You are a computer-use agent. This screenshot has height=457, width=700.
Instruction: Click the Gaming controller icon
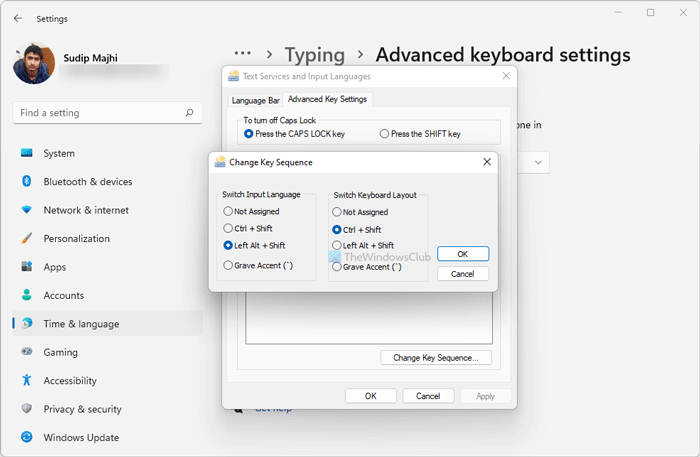click(26, 352)
